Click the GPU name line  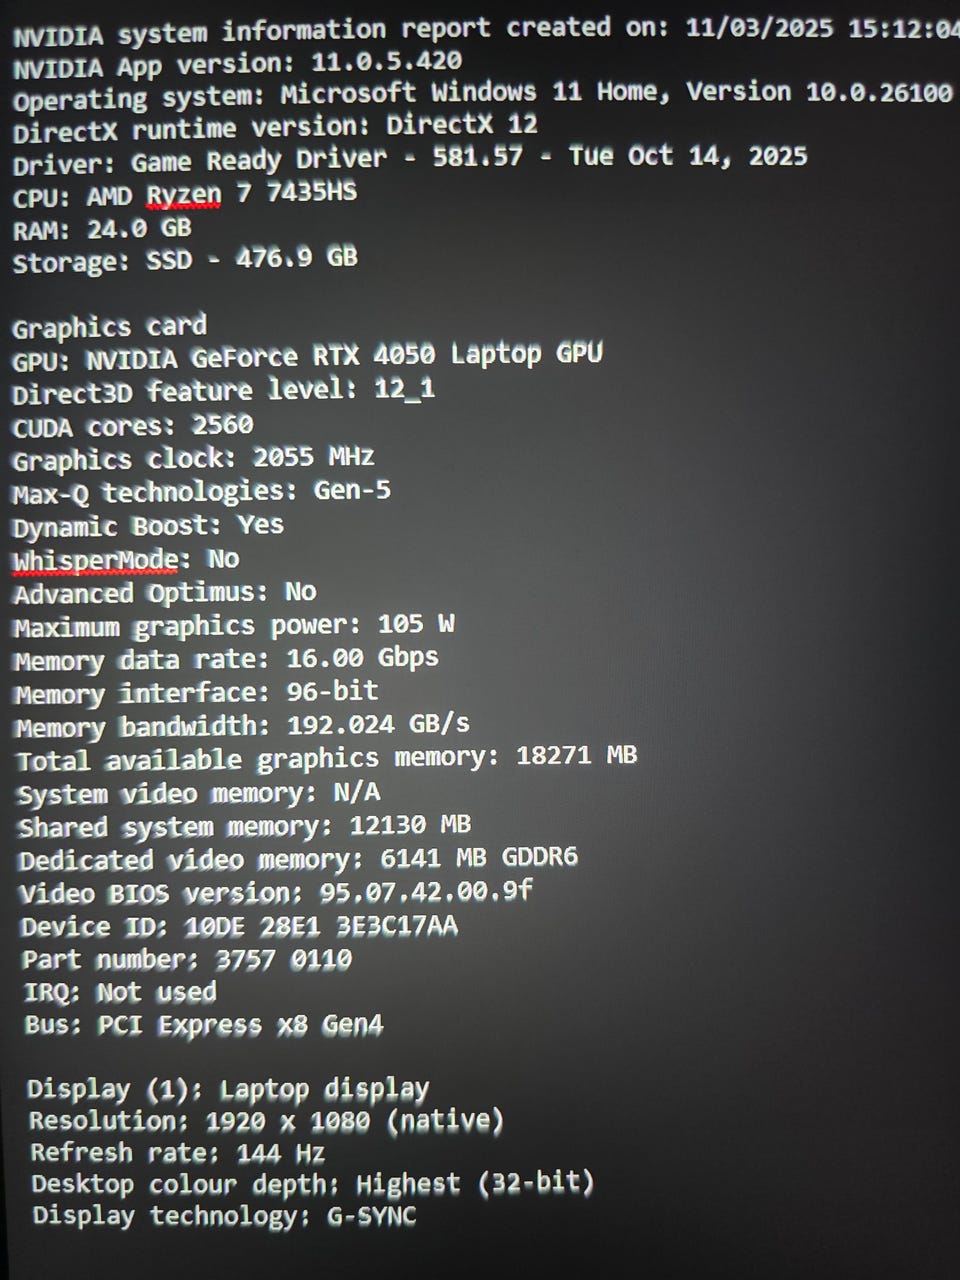tap(307, 356)
